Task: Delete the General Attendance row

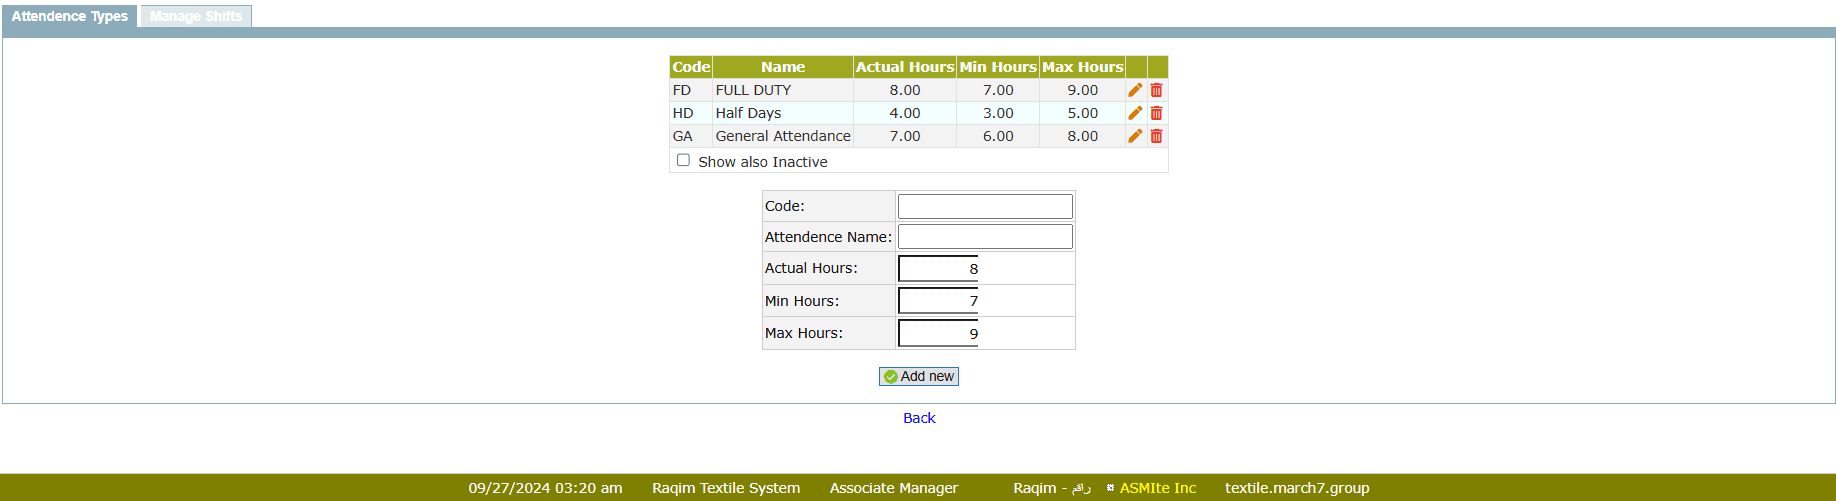Action: tap(1156, 136)
